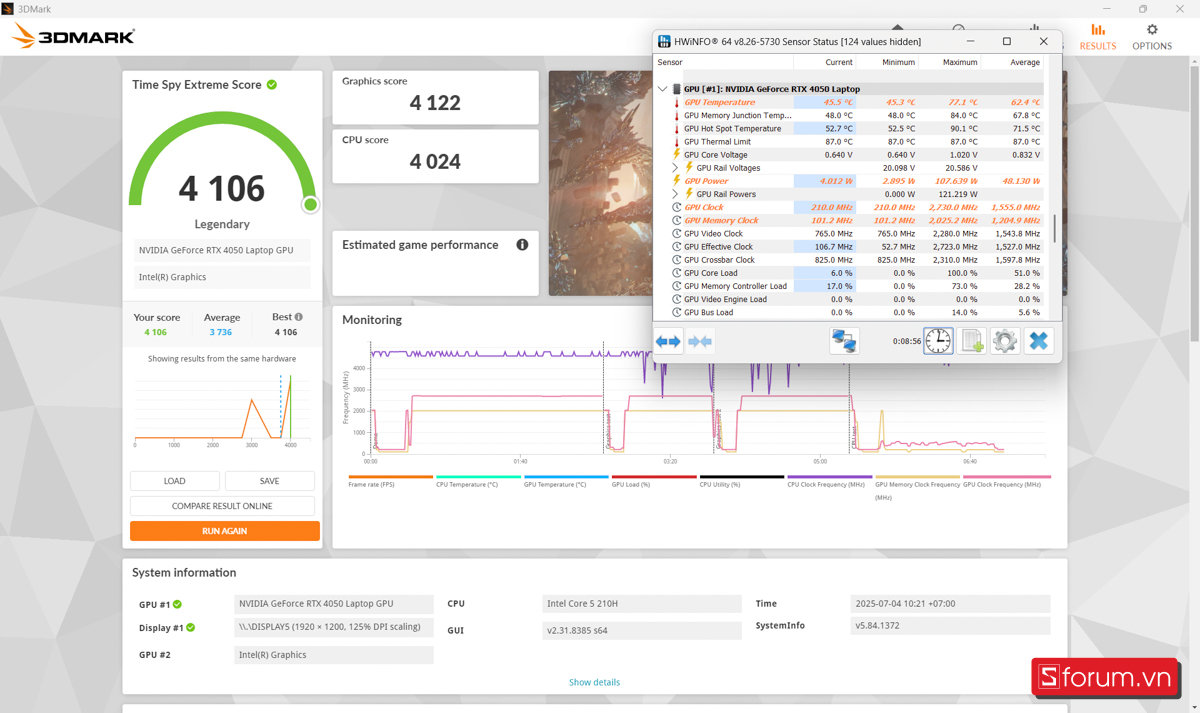This screenshot has width=1200, height=713.
Task: Click the Time Spy benchmark screenshot thumbnail
Action: click(600, 183)
